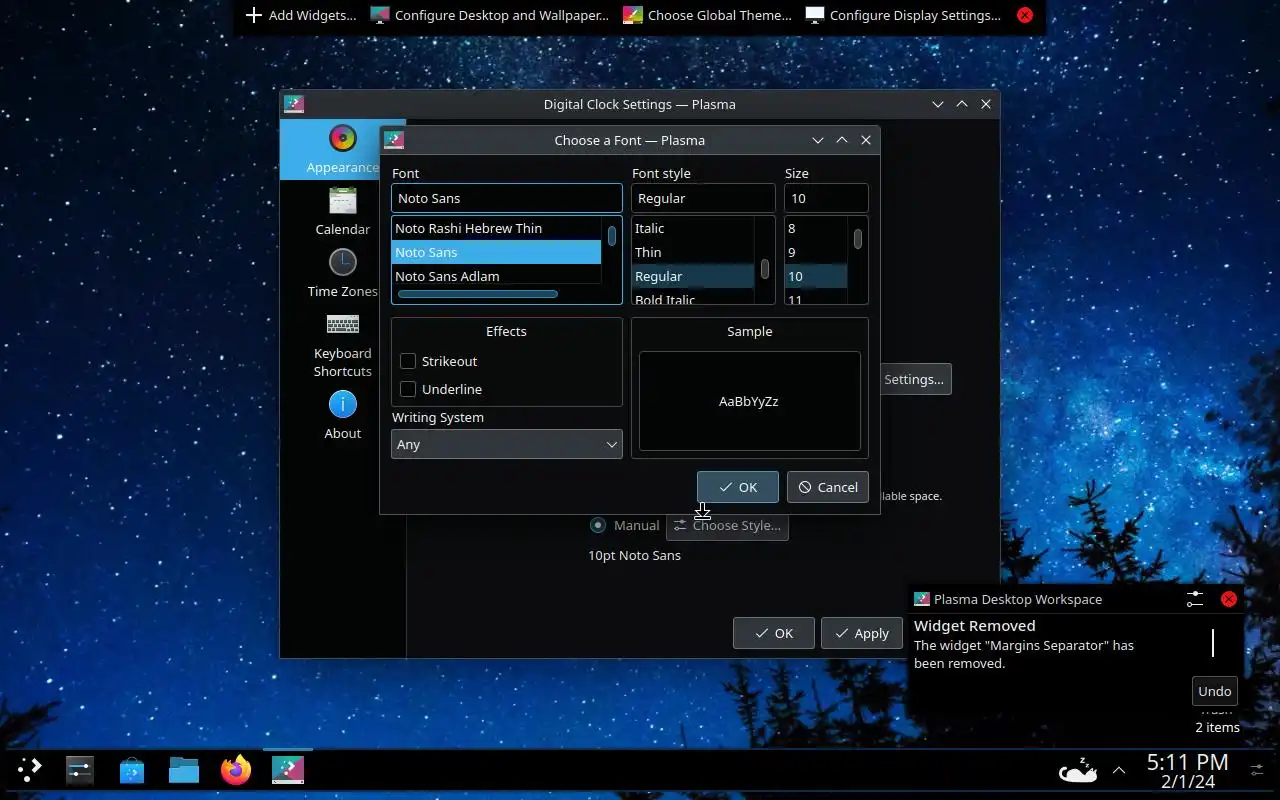Open Time Zones settings page

[x=342, y=273]
